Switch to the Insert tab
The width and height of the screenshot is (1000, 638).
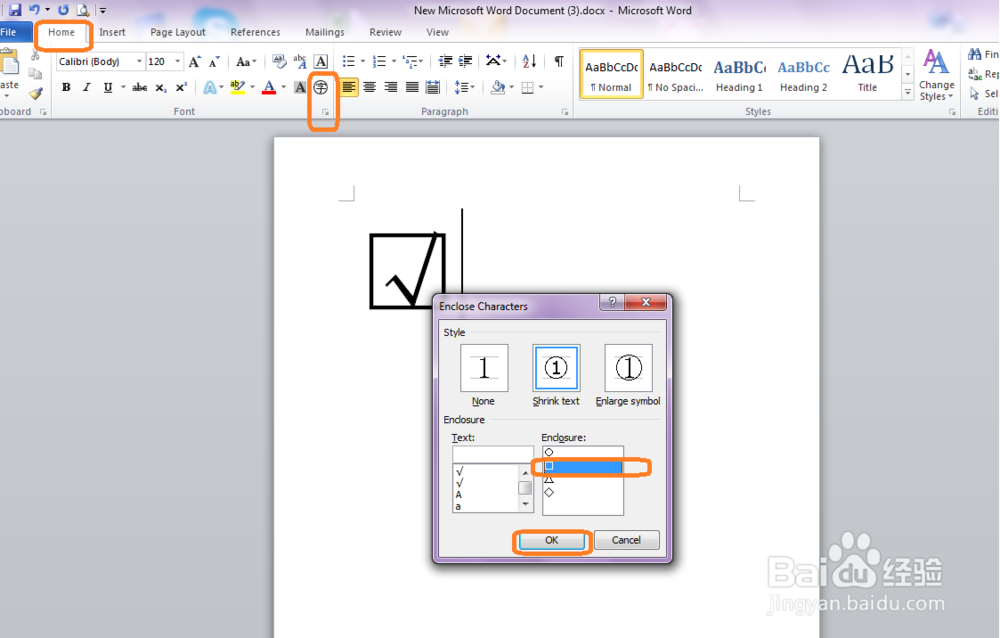(112, 32)
